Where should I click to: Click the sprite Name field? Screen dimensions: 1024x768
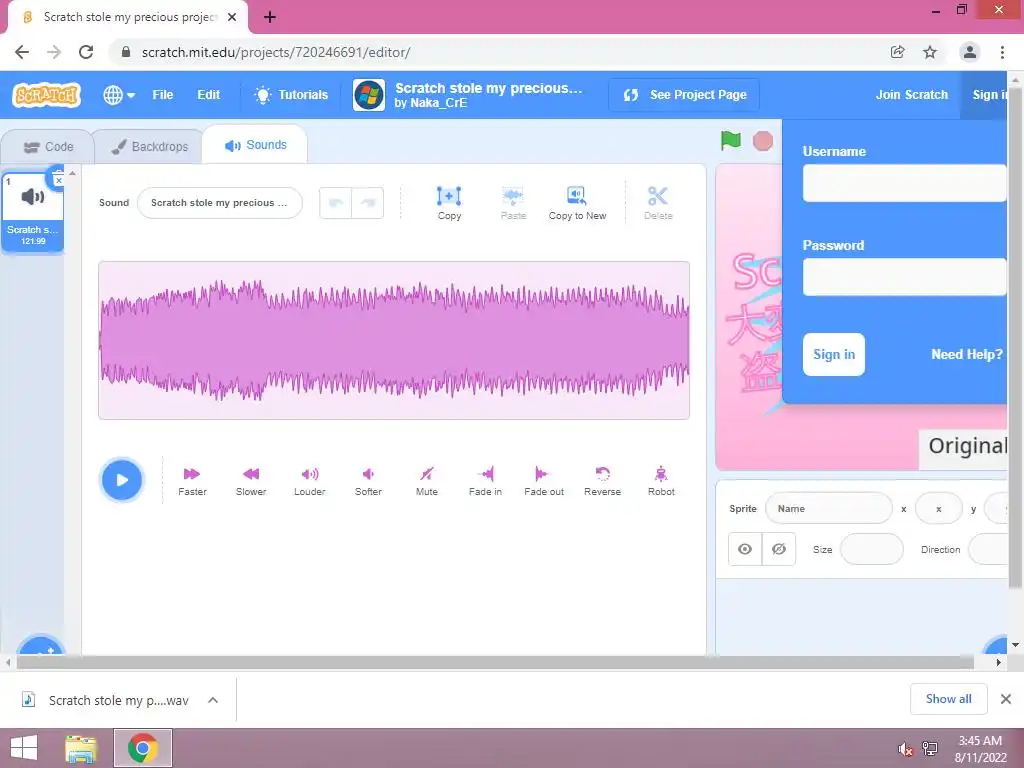coord(829,509)
